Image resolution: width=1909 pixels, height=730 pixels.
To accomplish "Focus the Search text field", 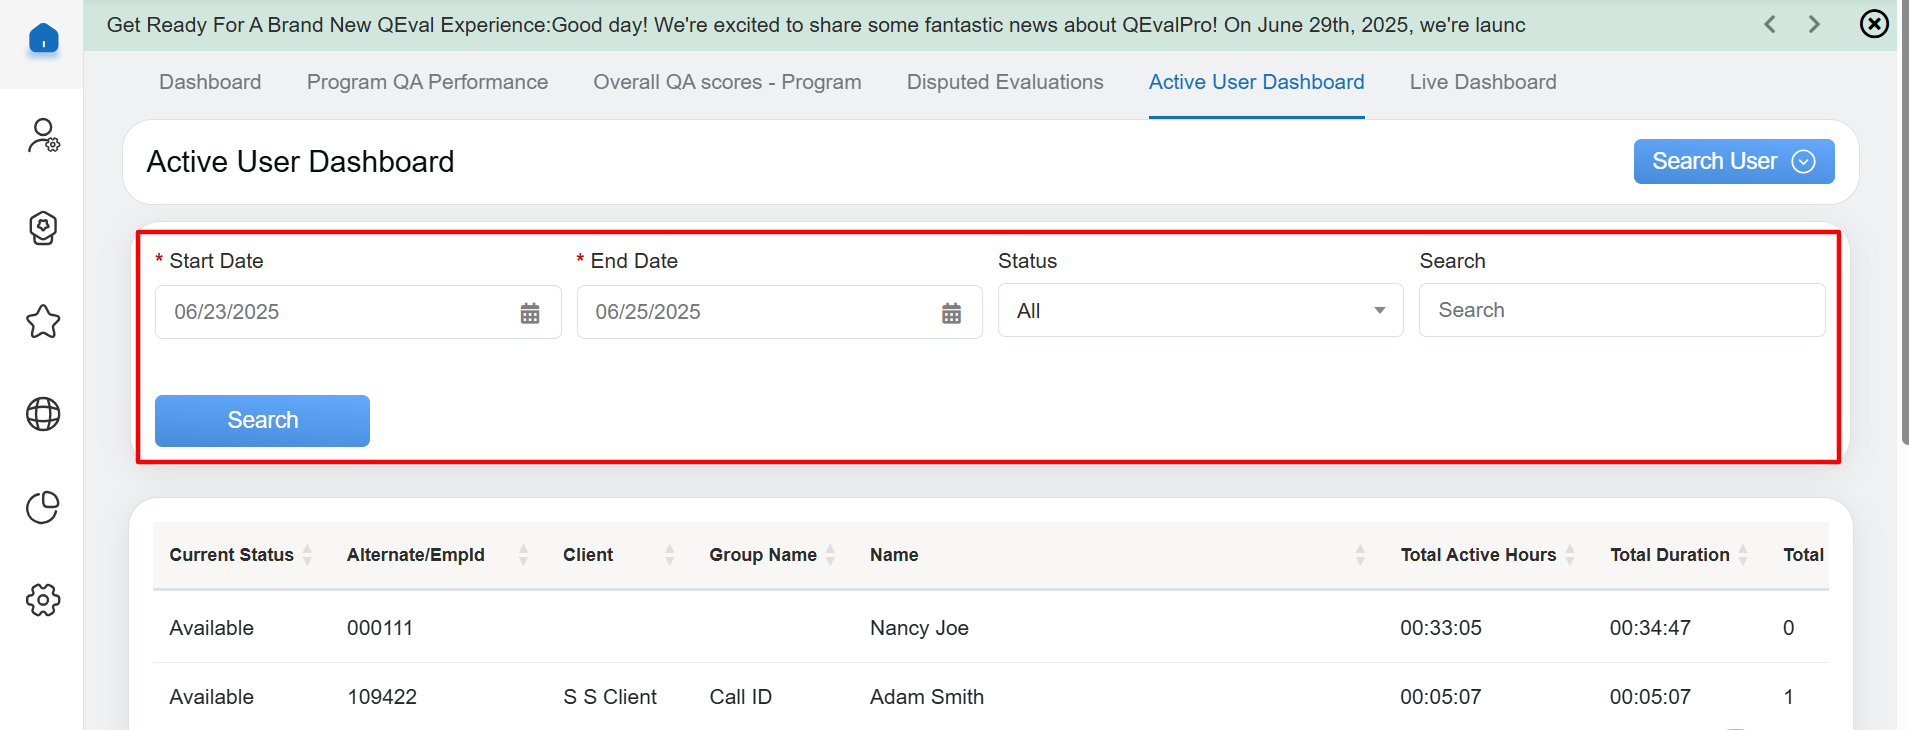I will [1621, 311].
